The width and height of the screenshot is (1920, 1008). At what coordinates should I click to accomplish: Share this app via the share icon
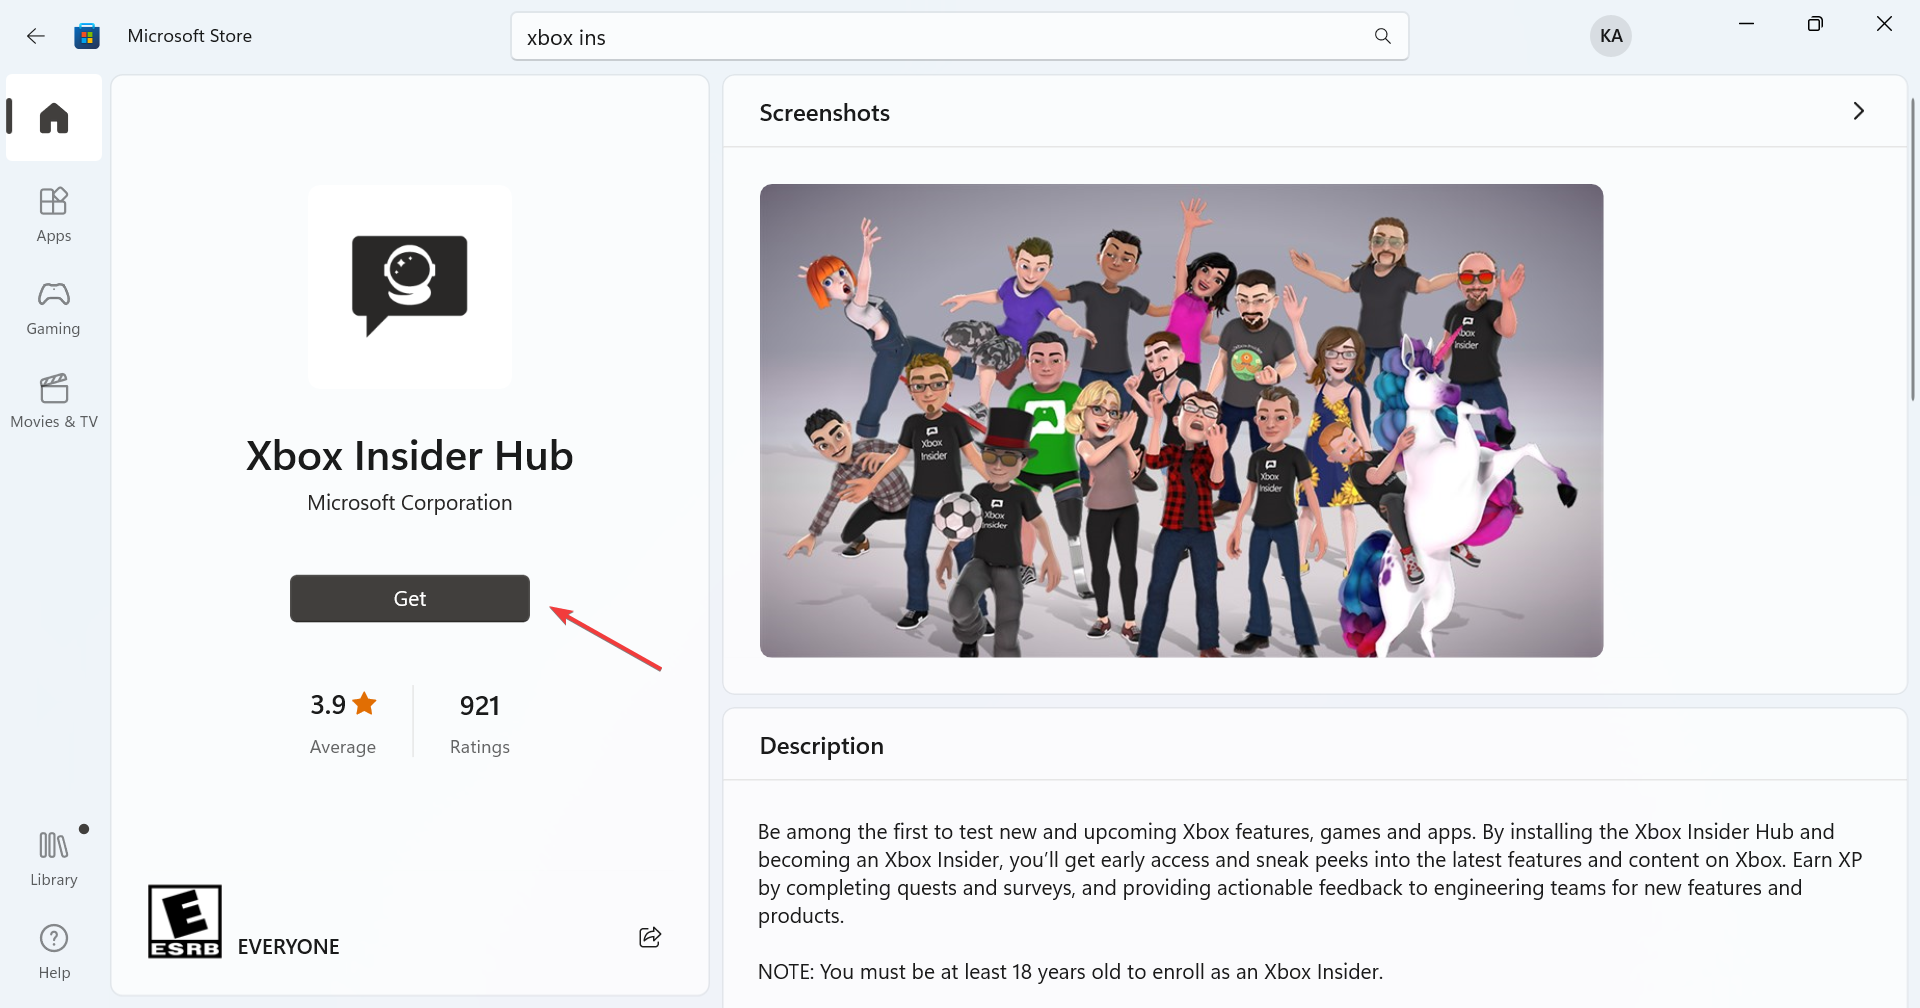[650, 937]
